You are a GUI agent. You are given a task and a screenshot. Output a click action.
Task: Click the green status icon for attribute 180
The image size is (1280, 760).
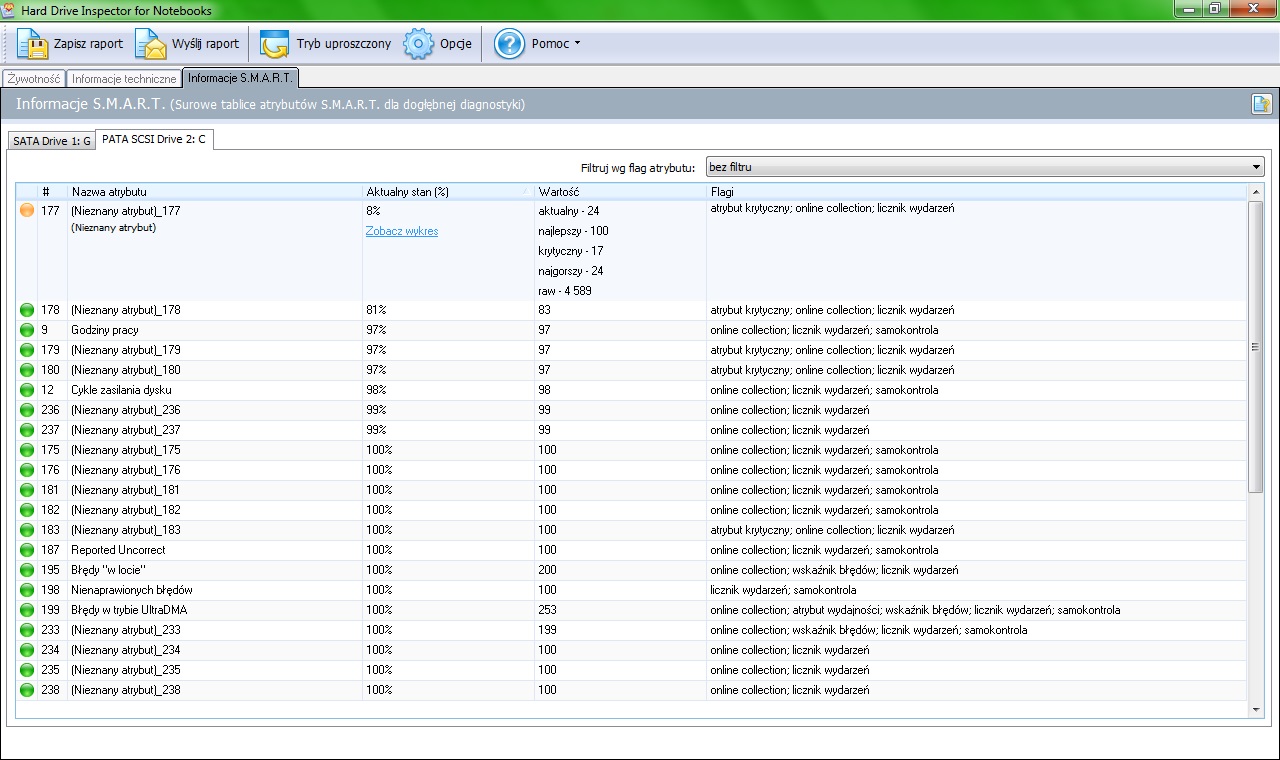[x=27, y=370]
